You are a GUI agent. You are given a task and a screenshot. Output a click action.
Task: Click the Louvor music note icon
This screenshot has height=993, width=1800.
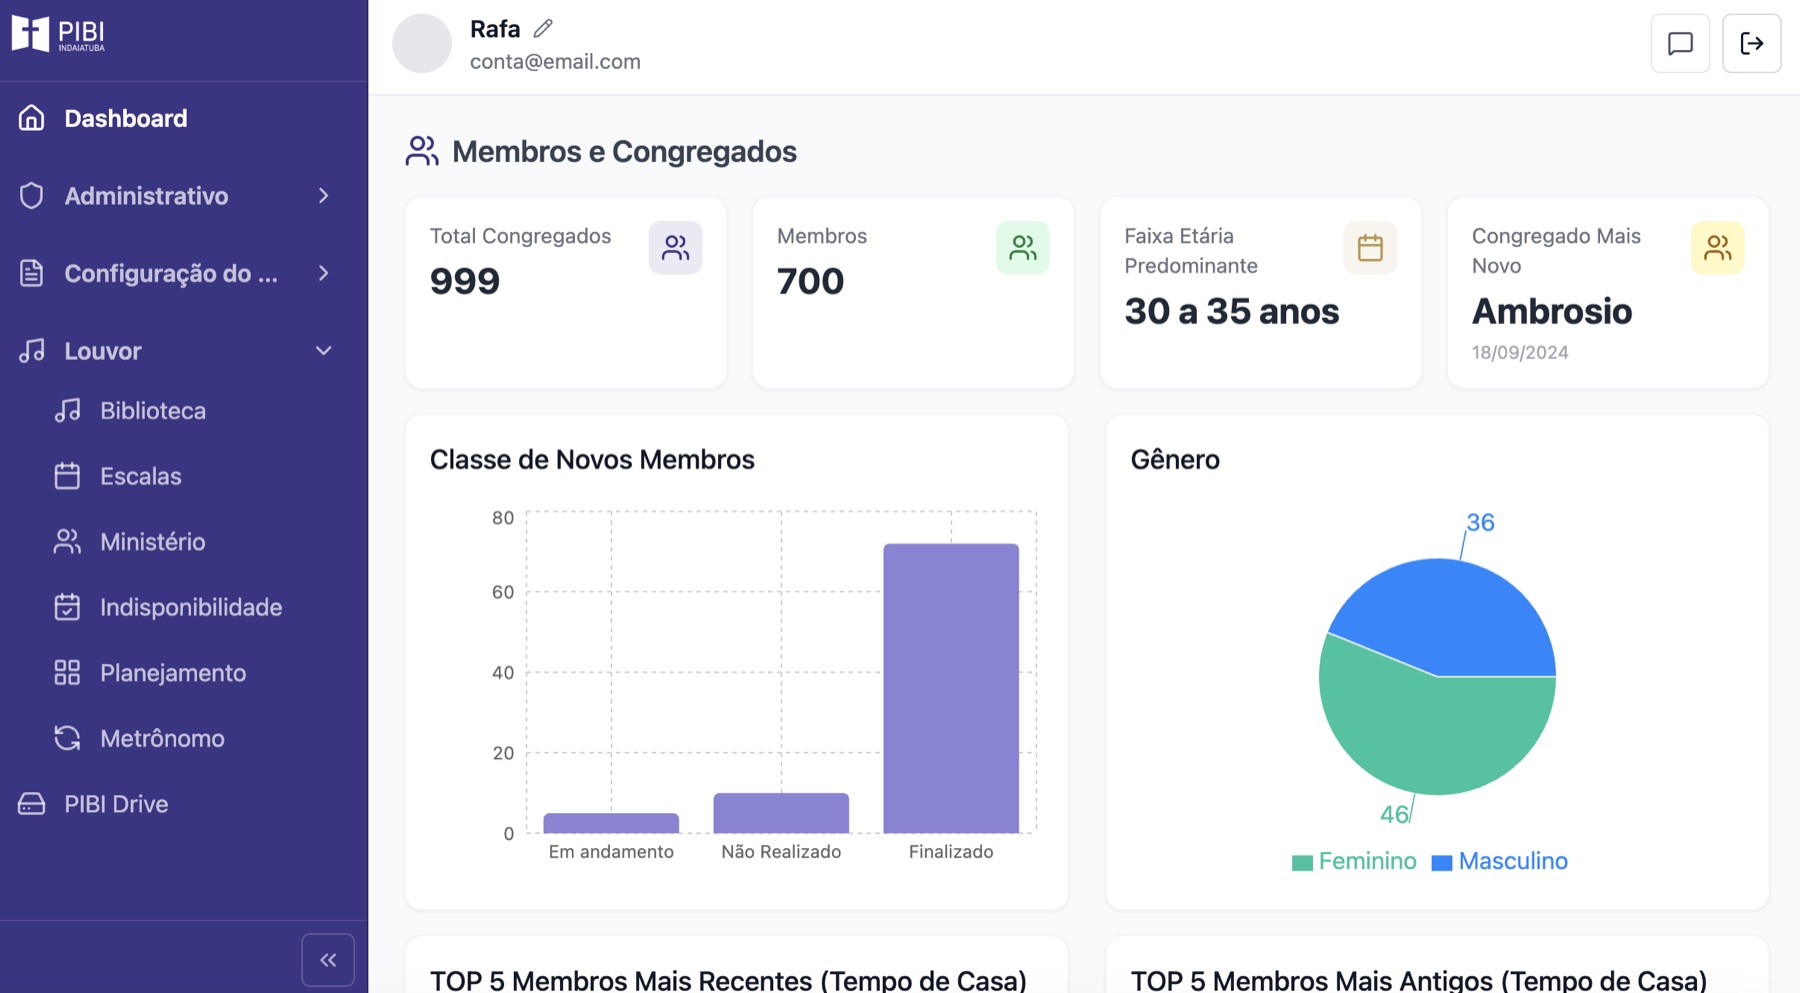(31, 351)
